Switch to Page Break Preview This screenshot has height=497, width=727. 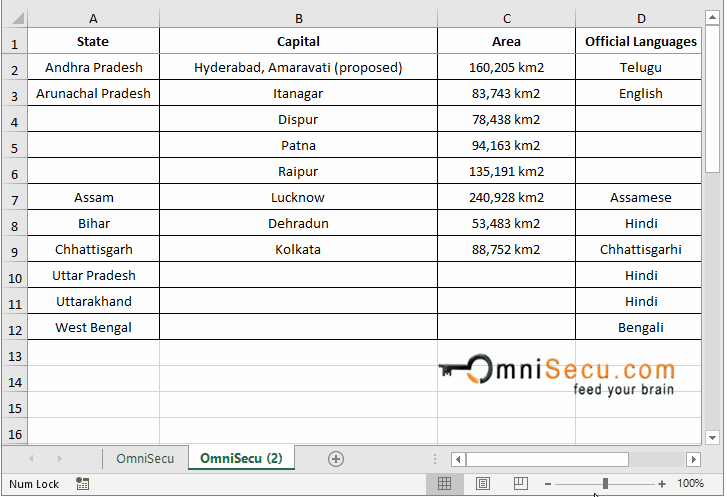[520, 484]
